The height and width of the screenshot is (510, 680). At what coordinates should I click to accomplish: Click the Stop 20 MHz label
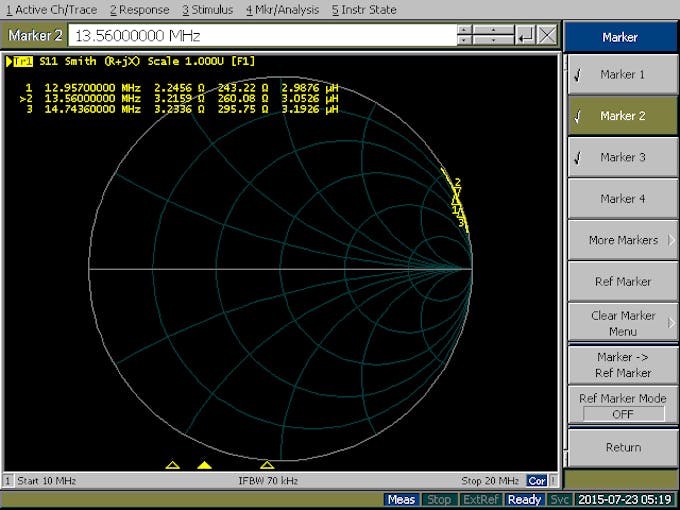tap(490, 481)
